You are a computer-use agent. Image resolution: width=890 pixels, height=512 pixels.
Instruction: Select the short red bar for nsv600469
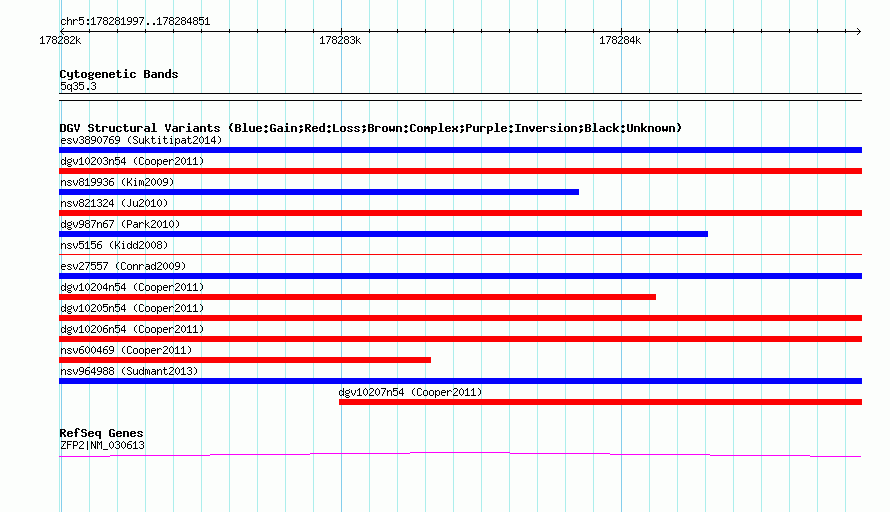pyautogui.click(x=245, y=360)
